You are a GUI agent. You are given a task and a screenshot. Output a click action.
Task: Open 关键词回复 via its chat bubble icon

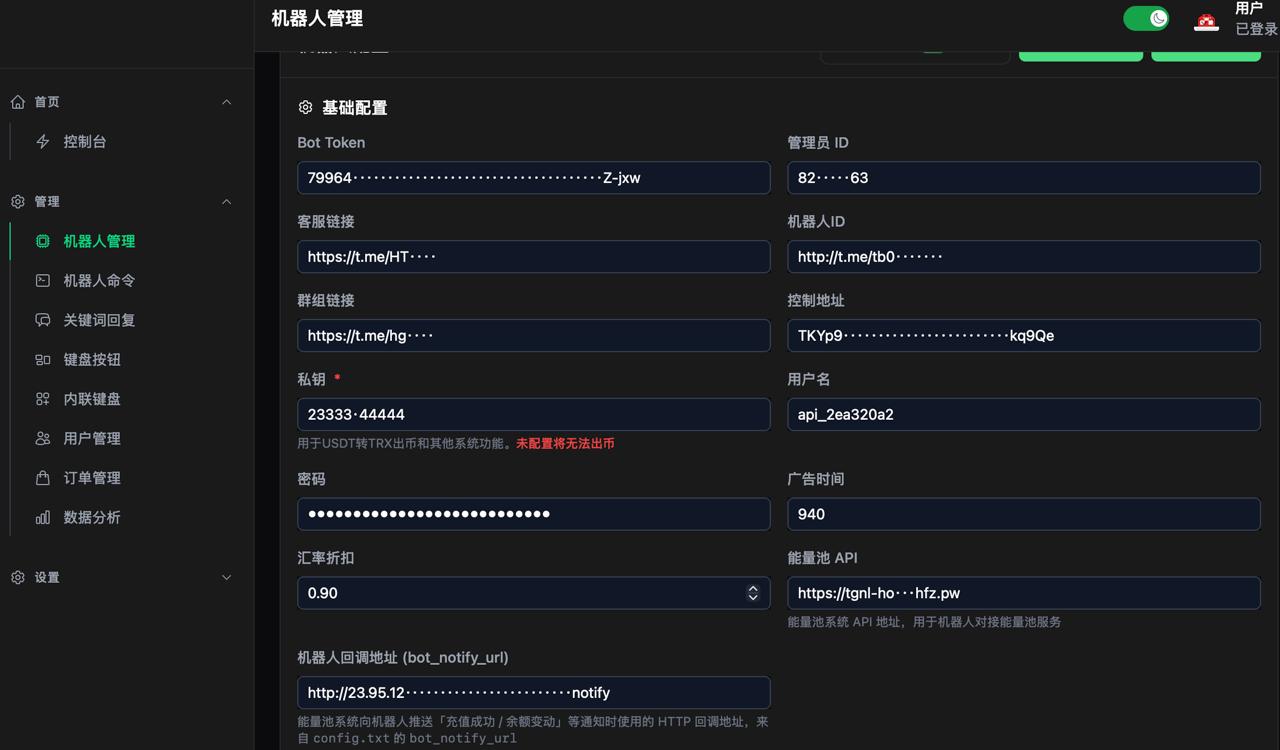point(42,320)
